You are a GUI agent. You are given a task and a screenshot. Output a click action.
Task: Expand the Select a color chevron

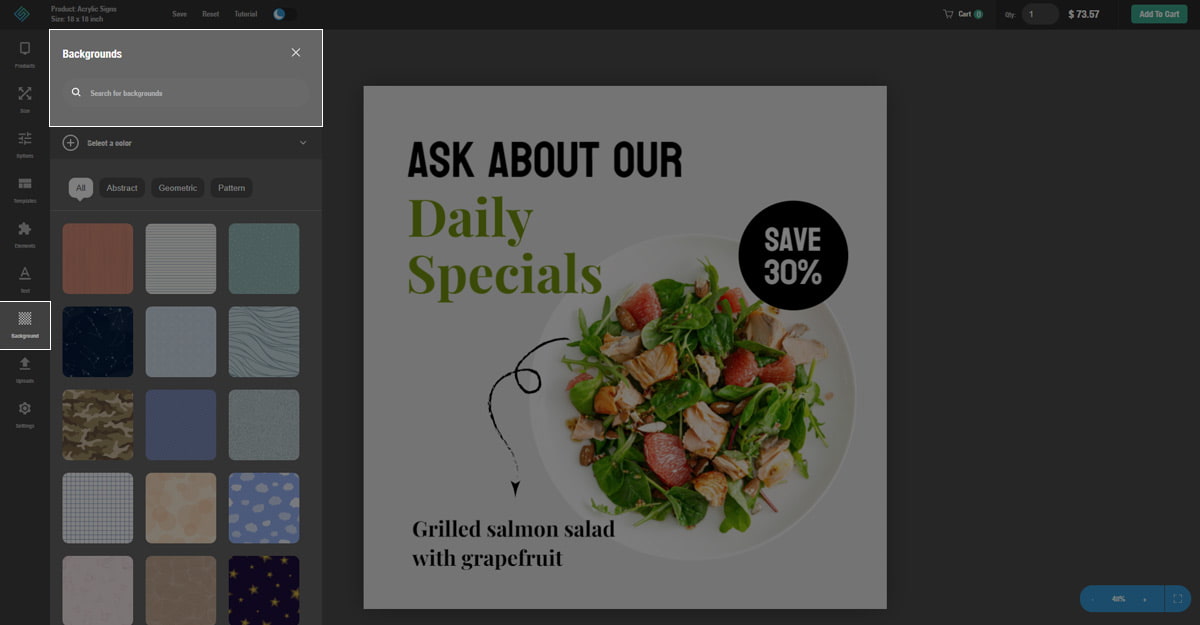[x=303, y=143]
